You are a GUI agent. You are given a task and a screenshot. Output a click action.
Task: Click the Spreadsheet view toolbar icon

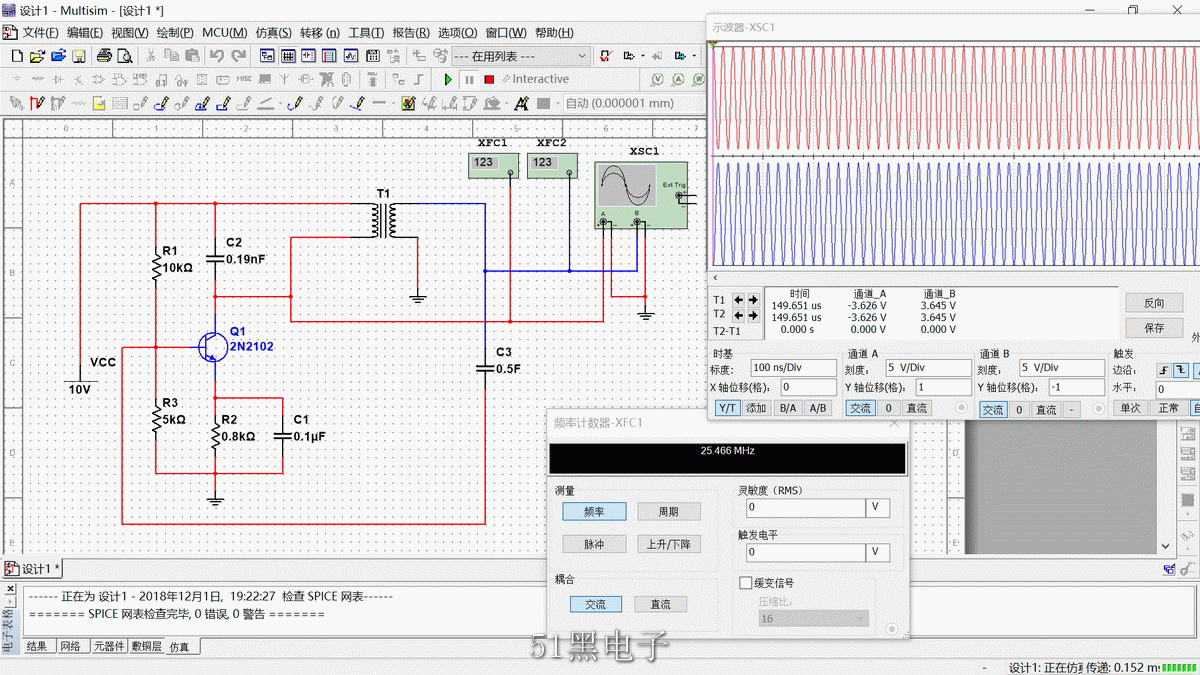pyautogui.click(x=288, y=56)
